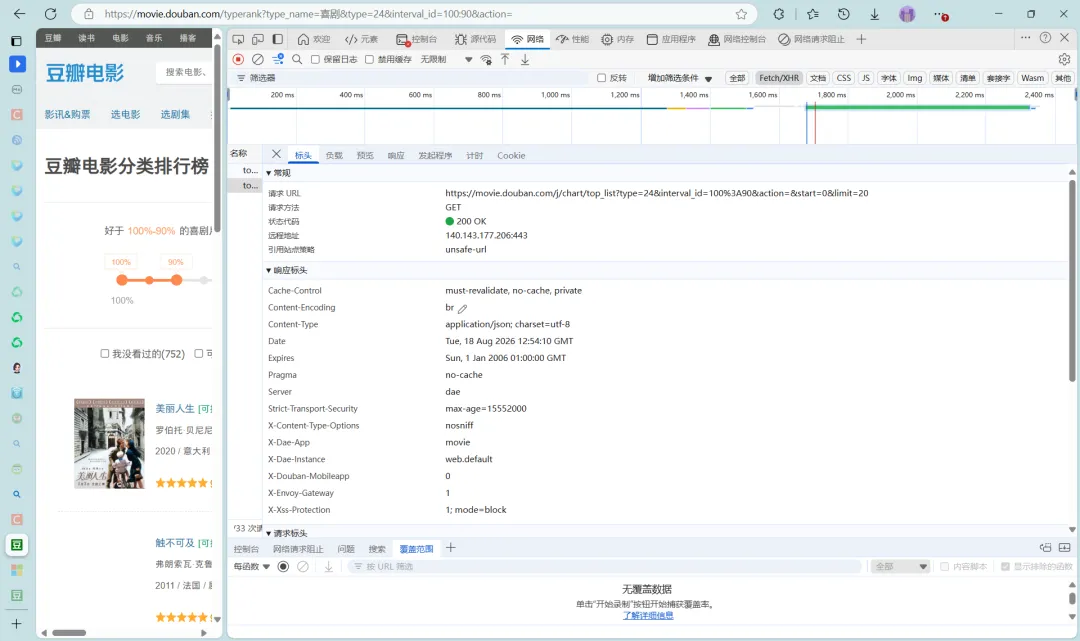The width and height of the screenshot is (1080, 641).
Task: Switch to the 源代码 sources tab
Action: pyautogui.click(x=475, y=39)
